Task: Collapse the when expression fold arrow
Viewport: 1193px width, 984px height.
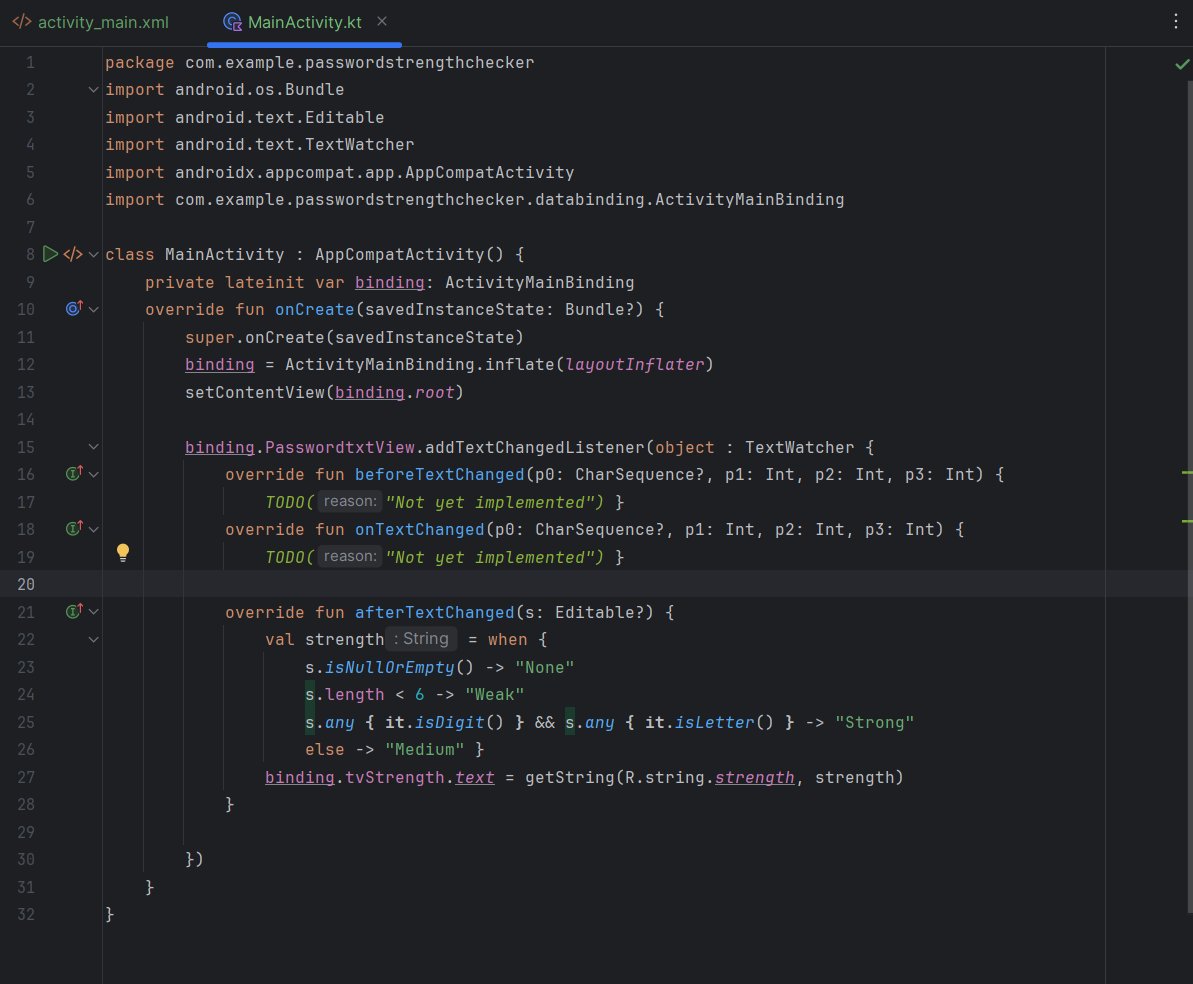Action: pos(94,639)
